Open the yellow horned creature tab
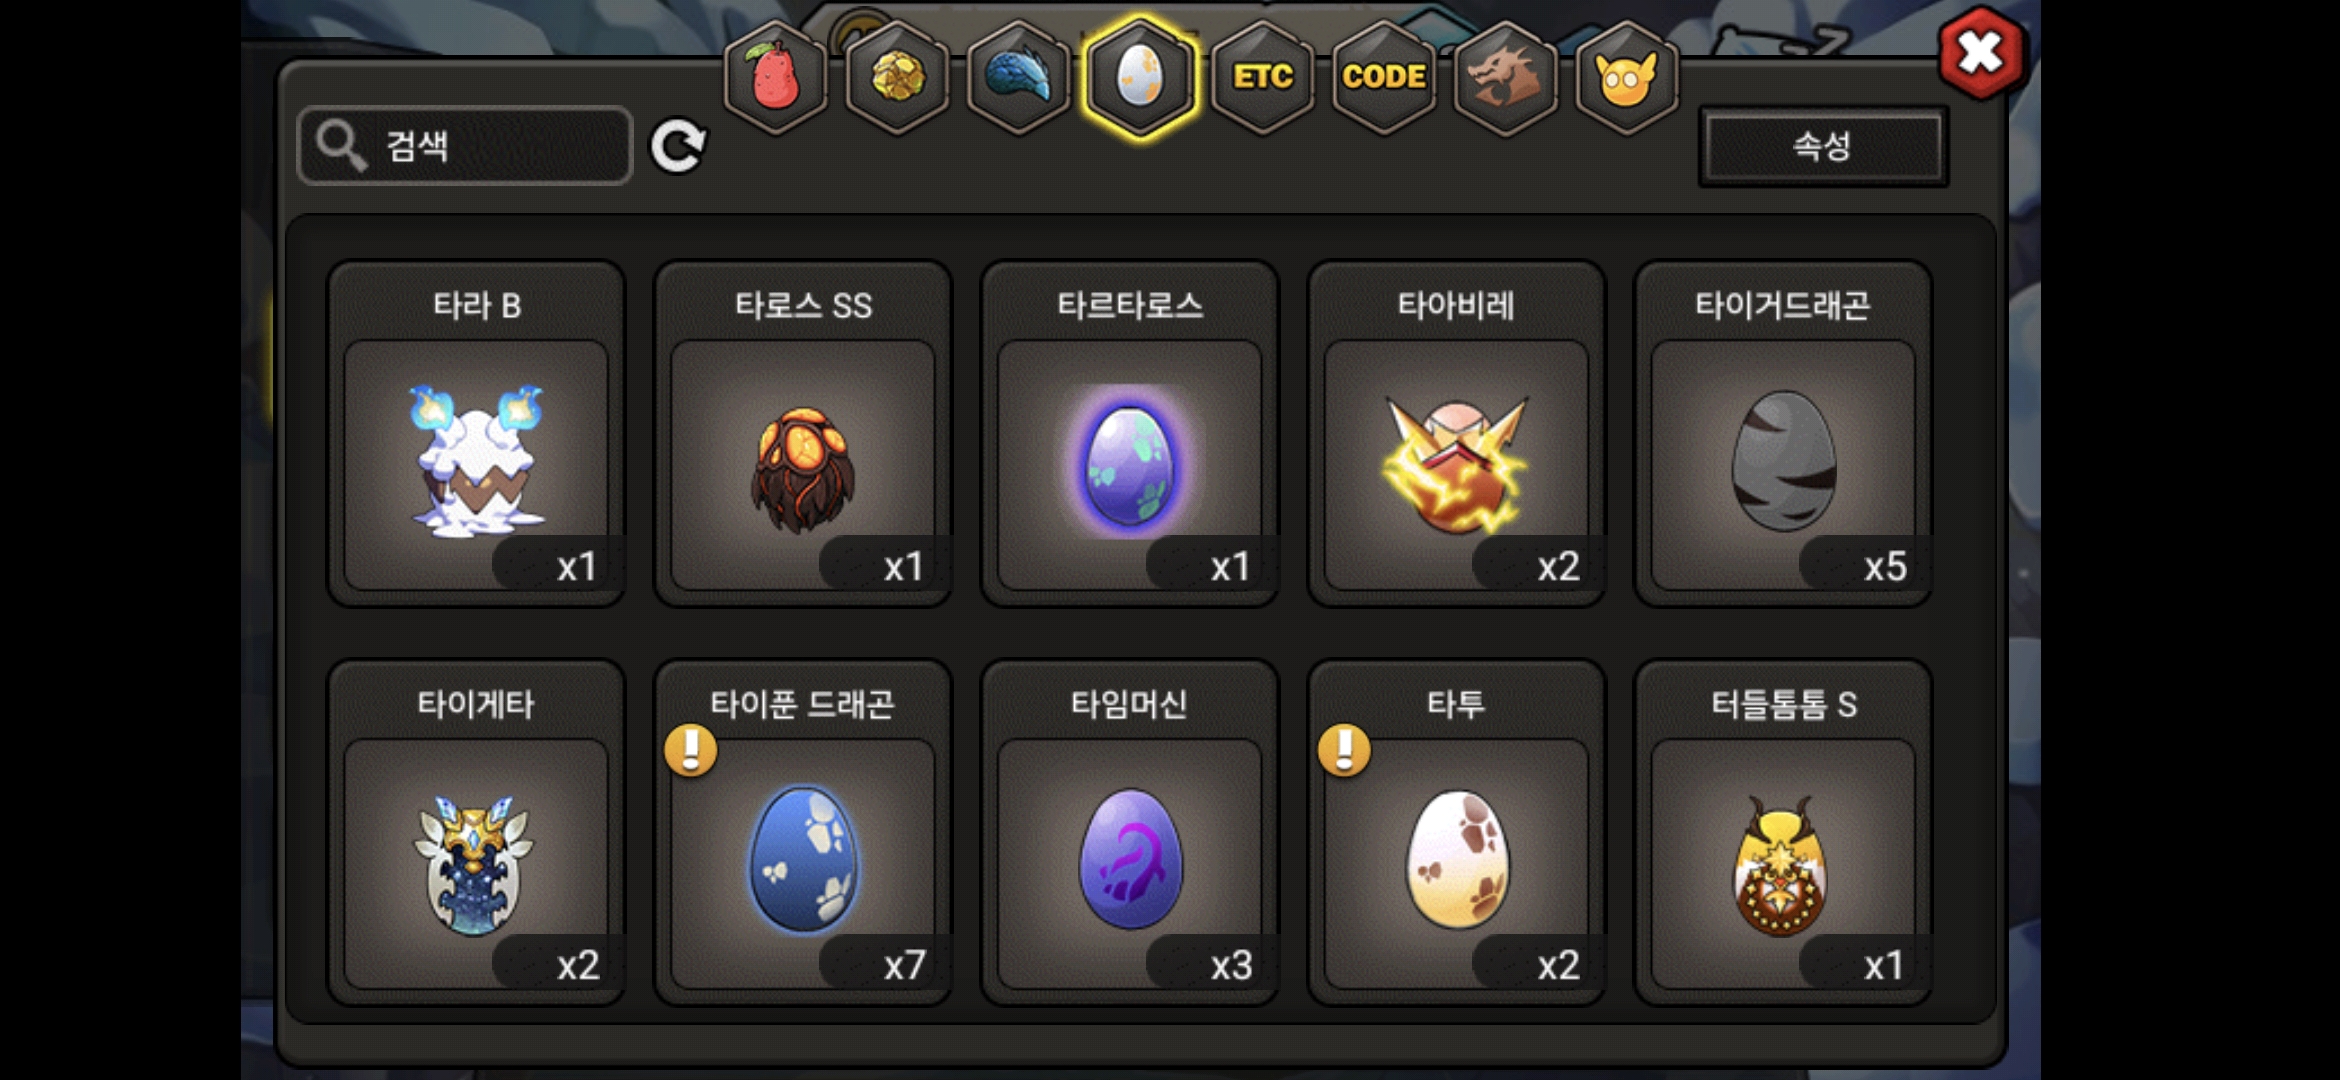 click(1626, 77)
